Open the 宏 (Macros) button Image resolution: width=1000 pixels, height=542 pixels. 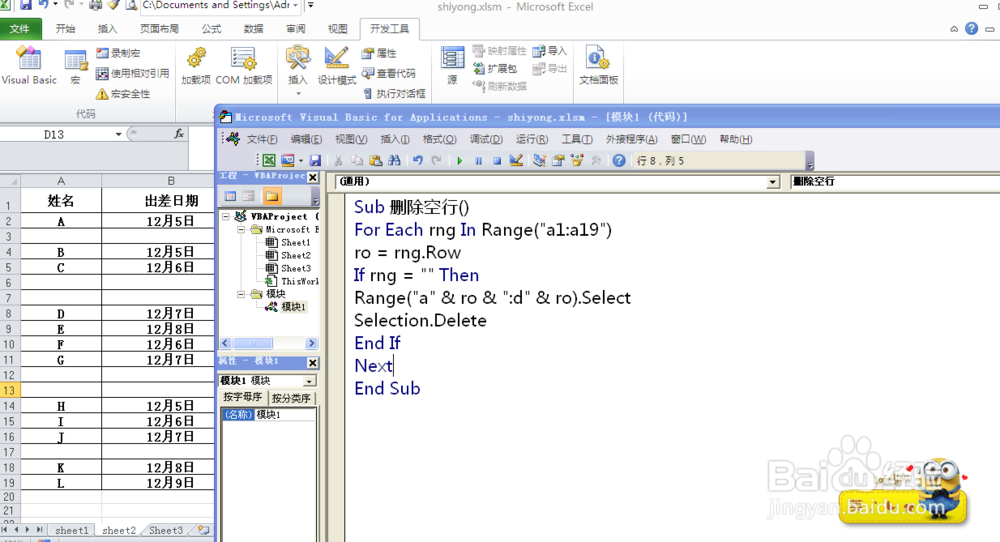click(x=75, y=67)
